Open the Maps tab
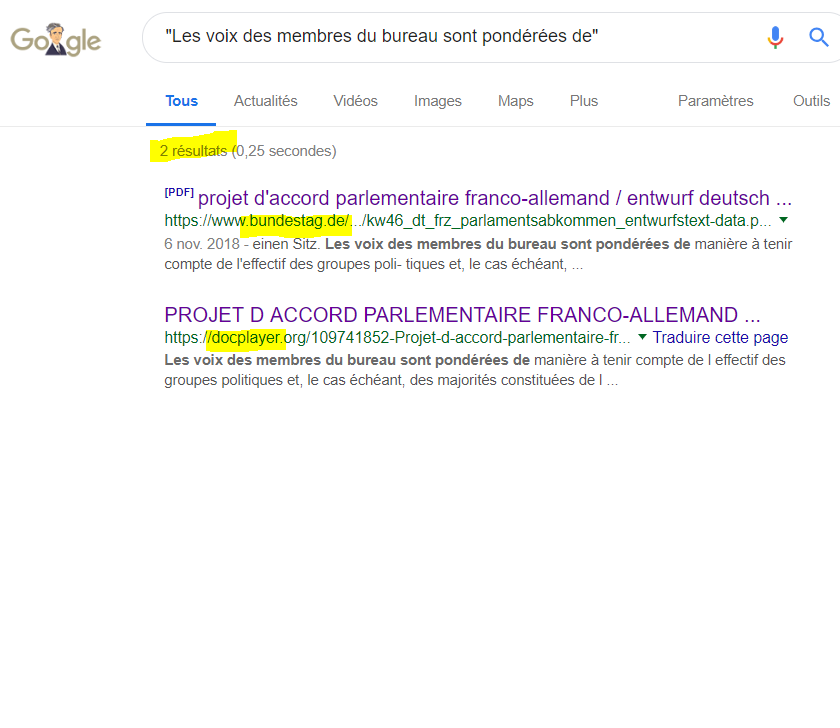This screenshot has width=840, height=728. tap(515, 101)
